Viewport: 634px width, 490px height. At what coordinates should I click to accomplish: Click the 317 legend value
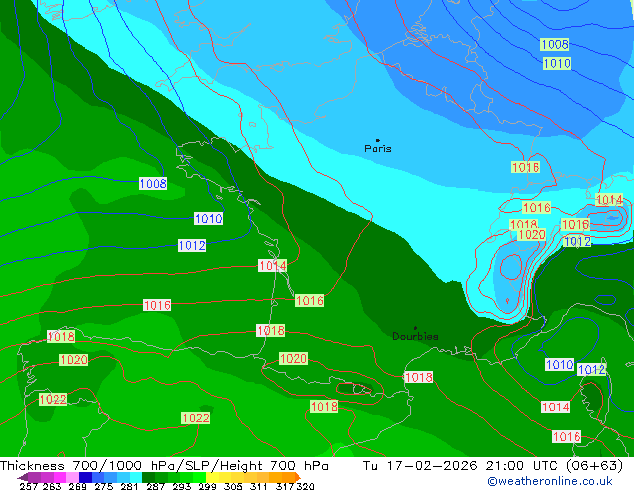285,486
